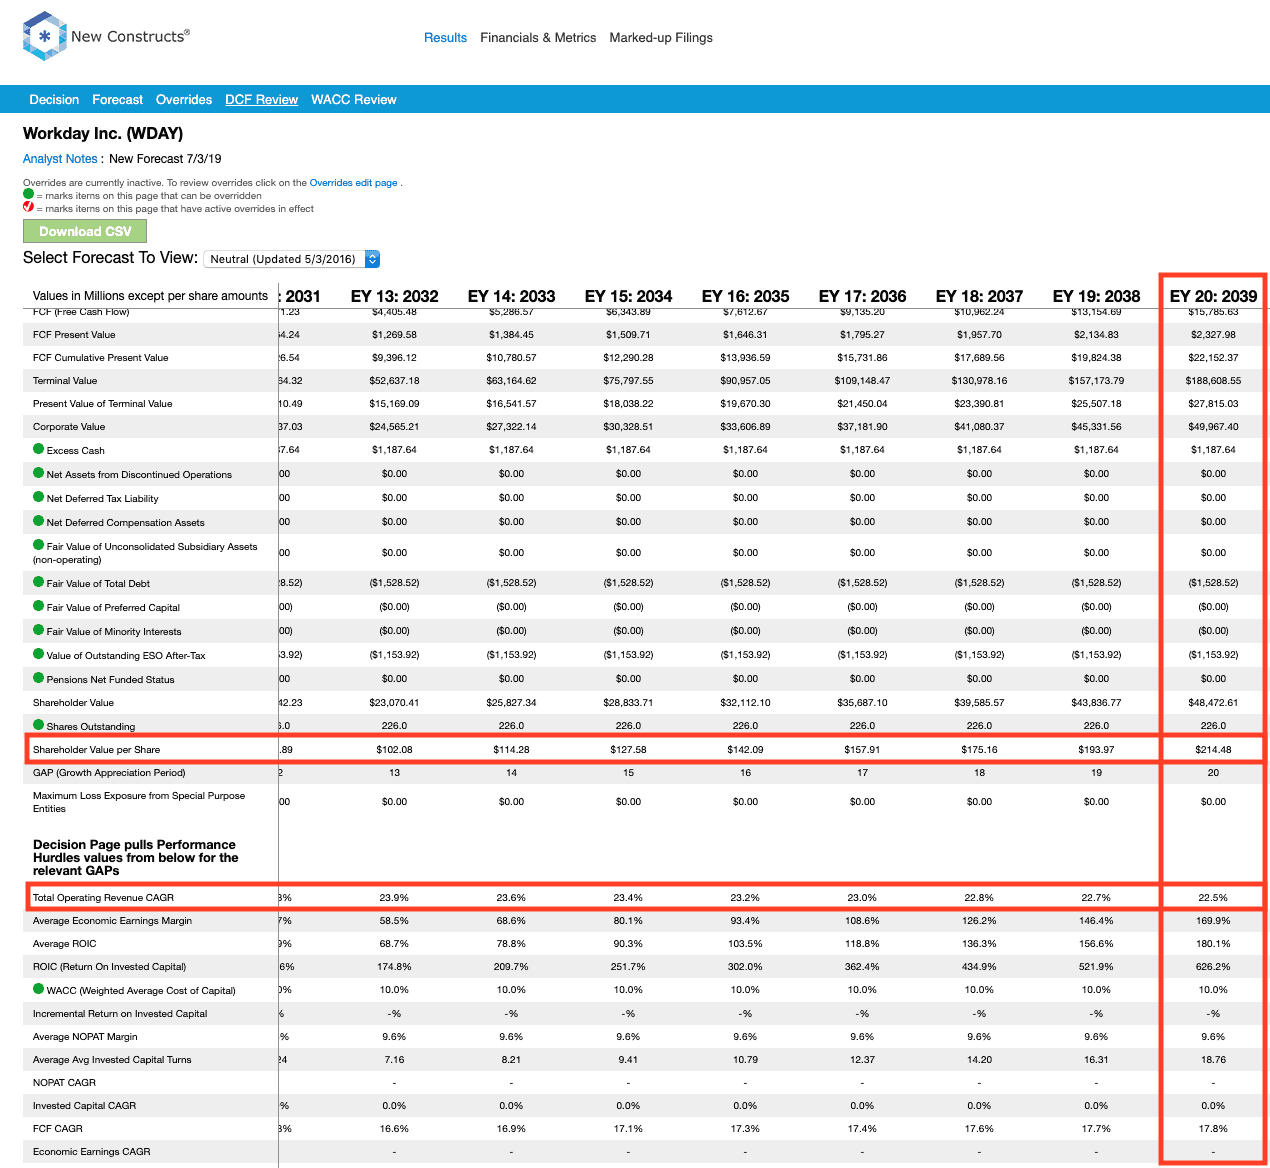
Task: Click Shareholder Value cell $48,472.61
Action: click(x=1213, y=702)
